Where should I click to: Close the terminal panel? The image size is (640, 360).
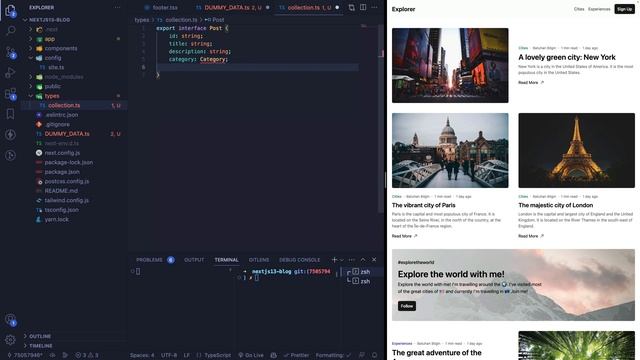coord(374,260)
